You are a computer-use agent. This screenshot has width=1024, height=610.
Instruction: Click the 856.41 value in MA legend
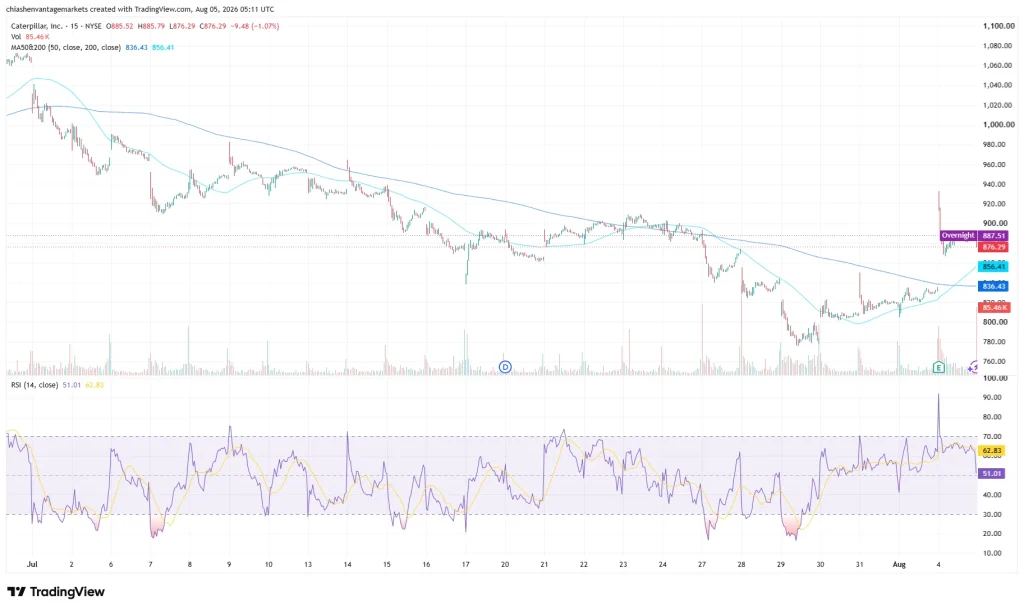163,48
